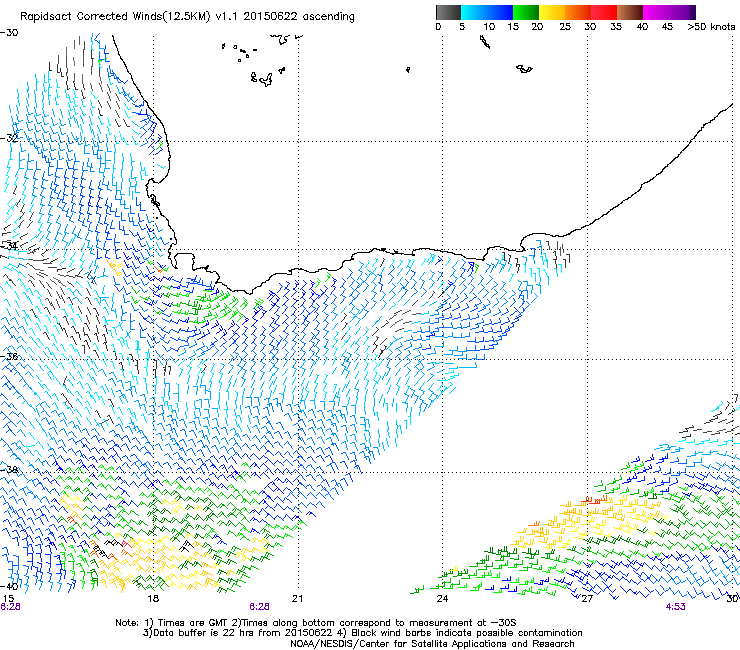Viewport: 740px width, 650px height.
Task: Click the latitude label "-36"
Action: [x=9, y=356]
